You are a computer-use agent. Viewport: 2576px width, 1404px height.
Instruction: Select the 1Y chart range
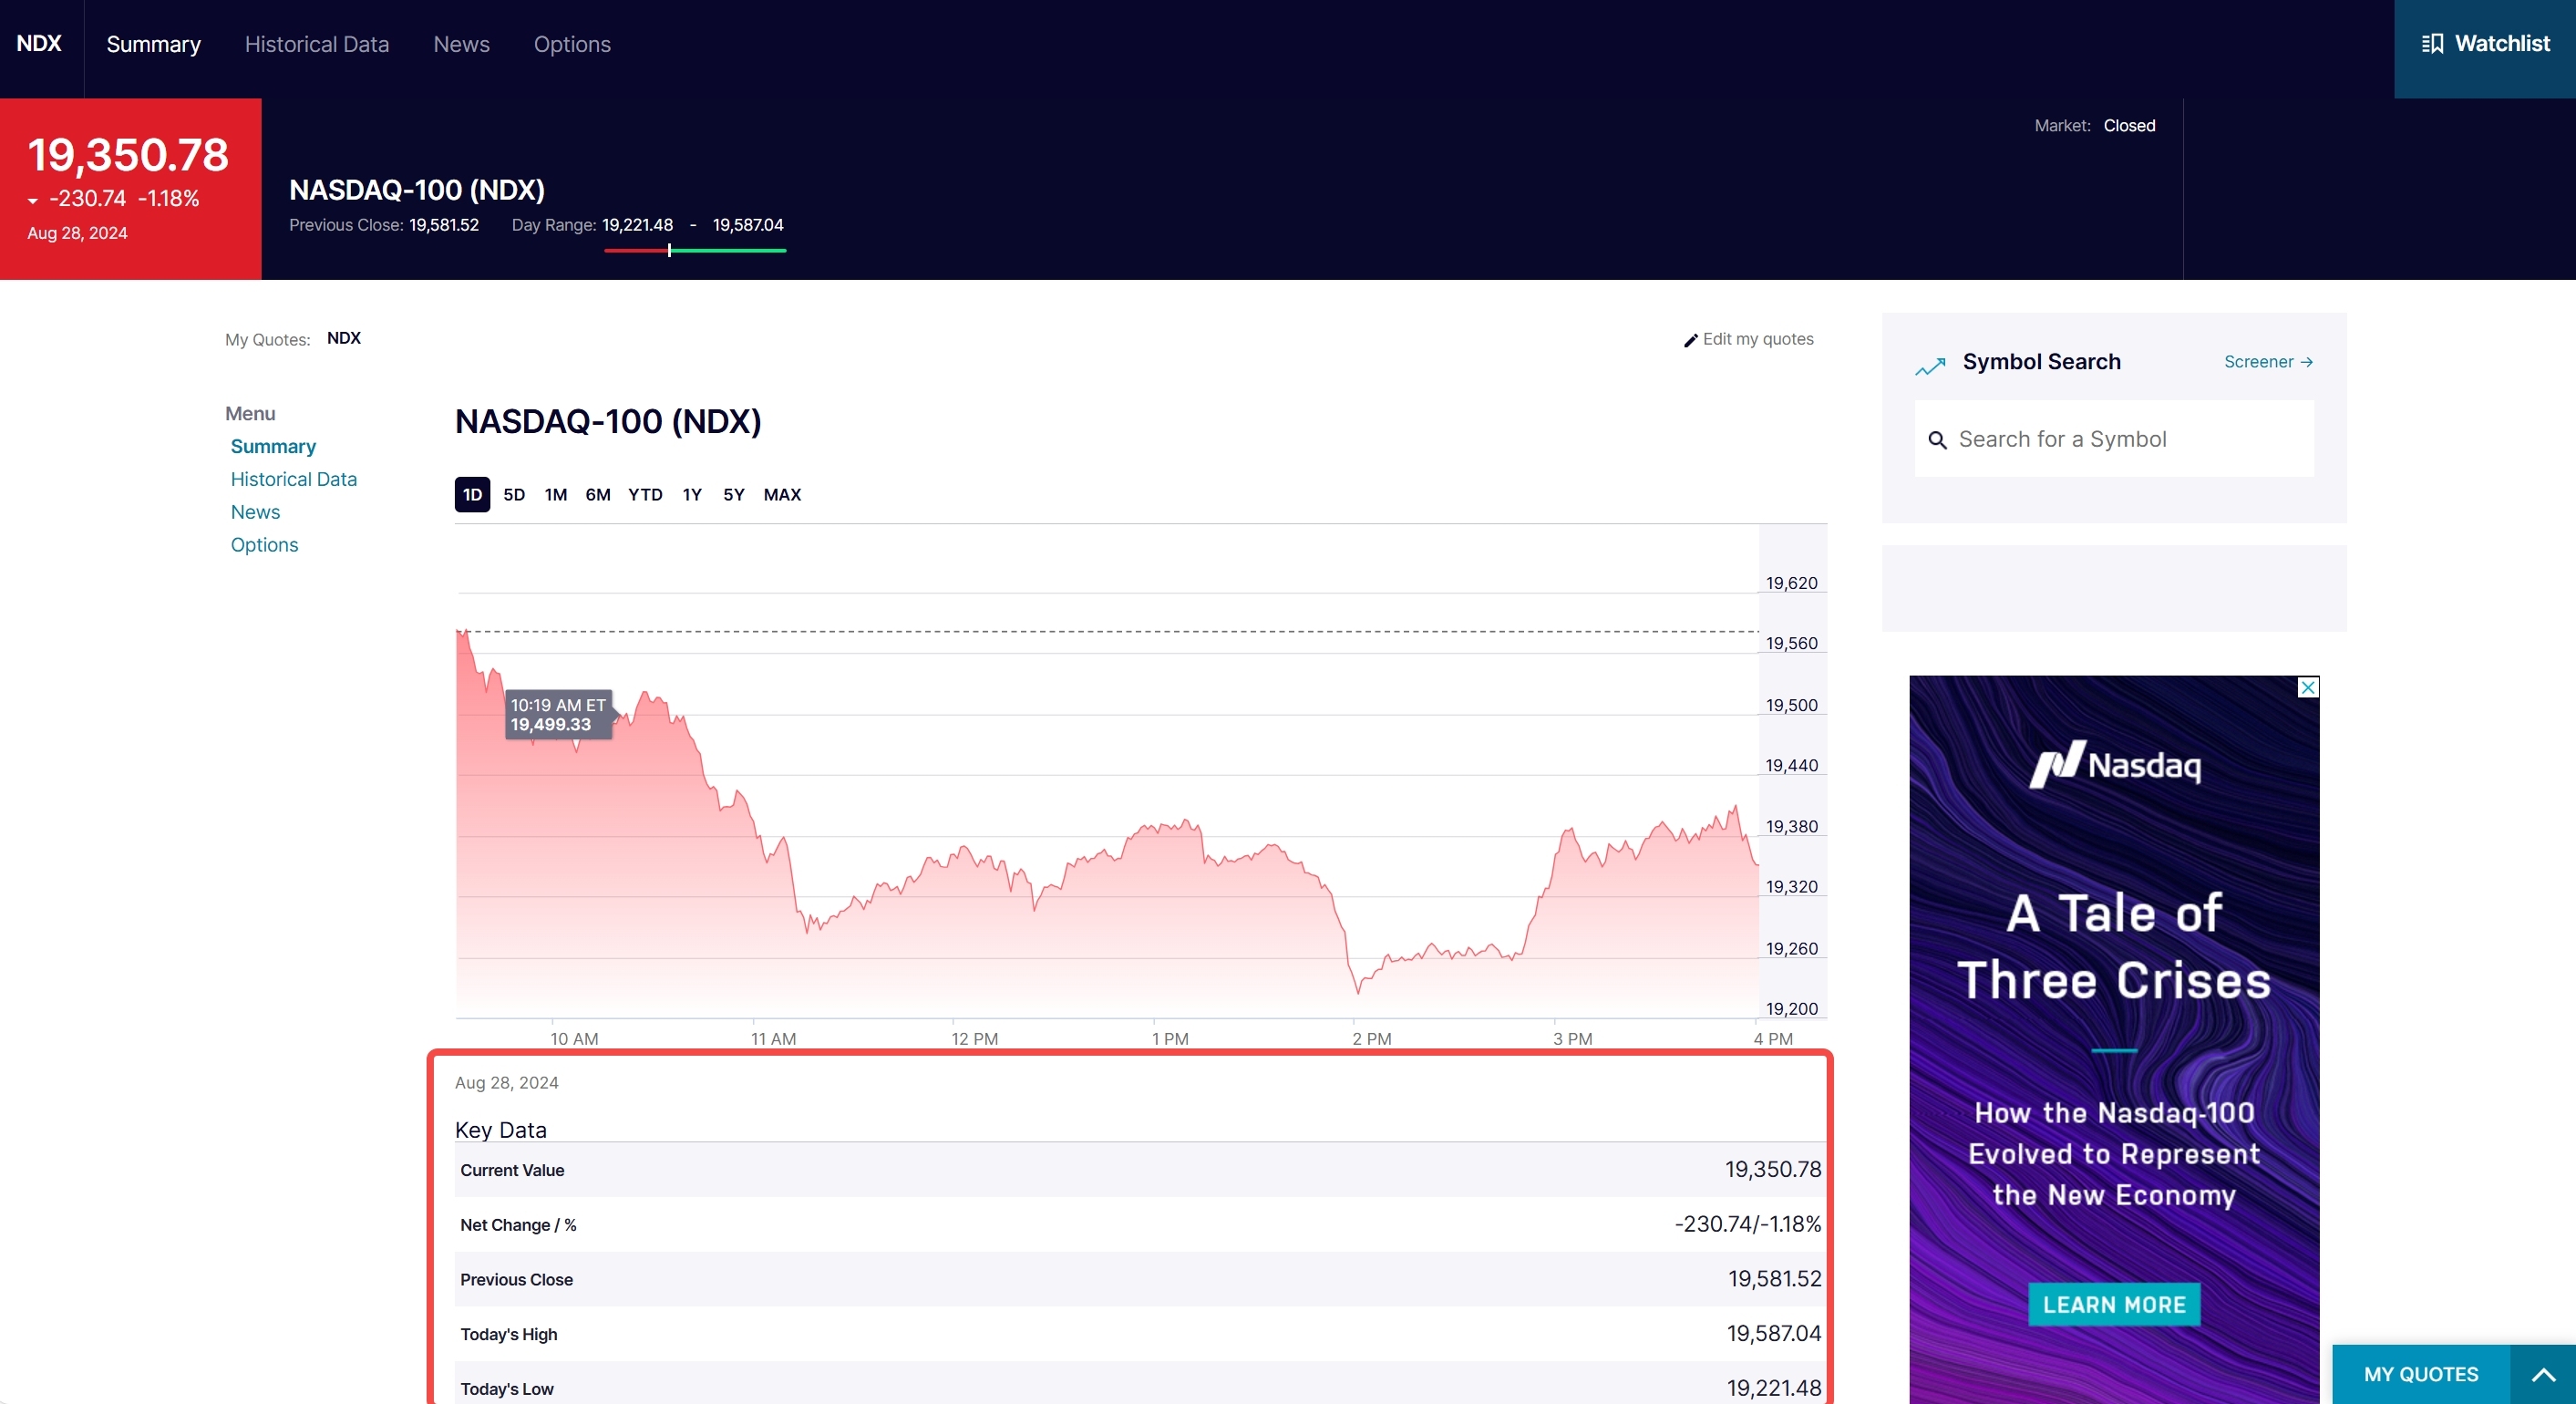pyautogui.click(x=692, y=495)
